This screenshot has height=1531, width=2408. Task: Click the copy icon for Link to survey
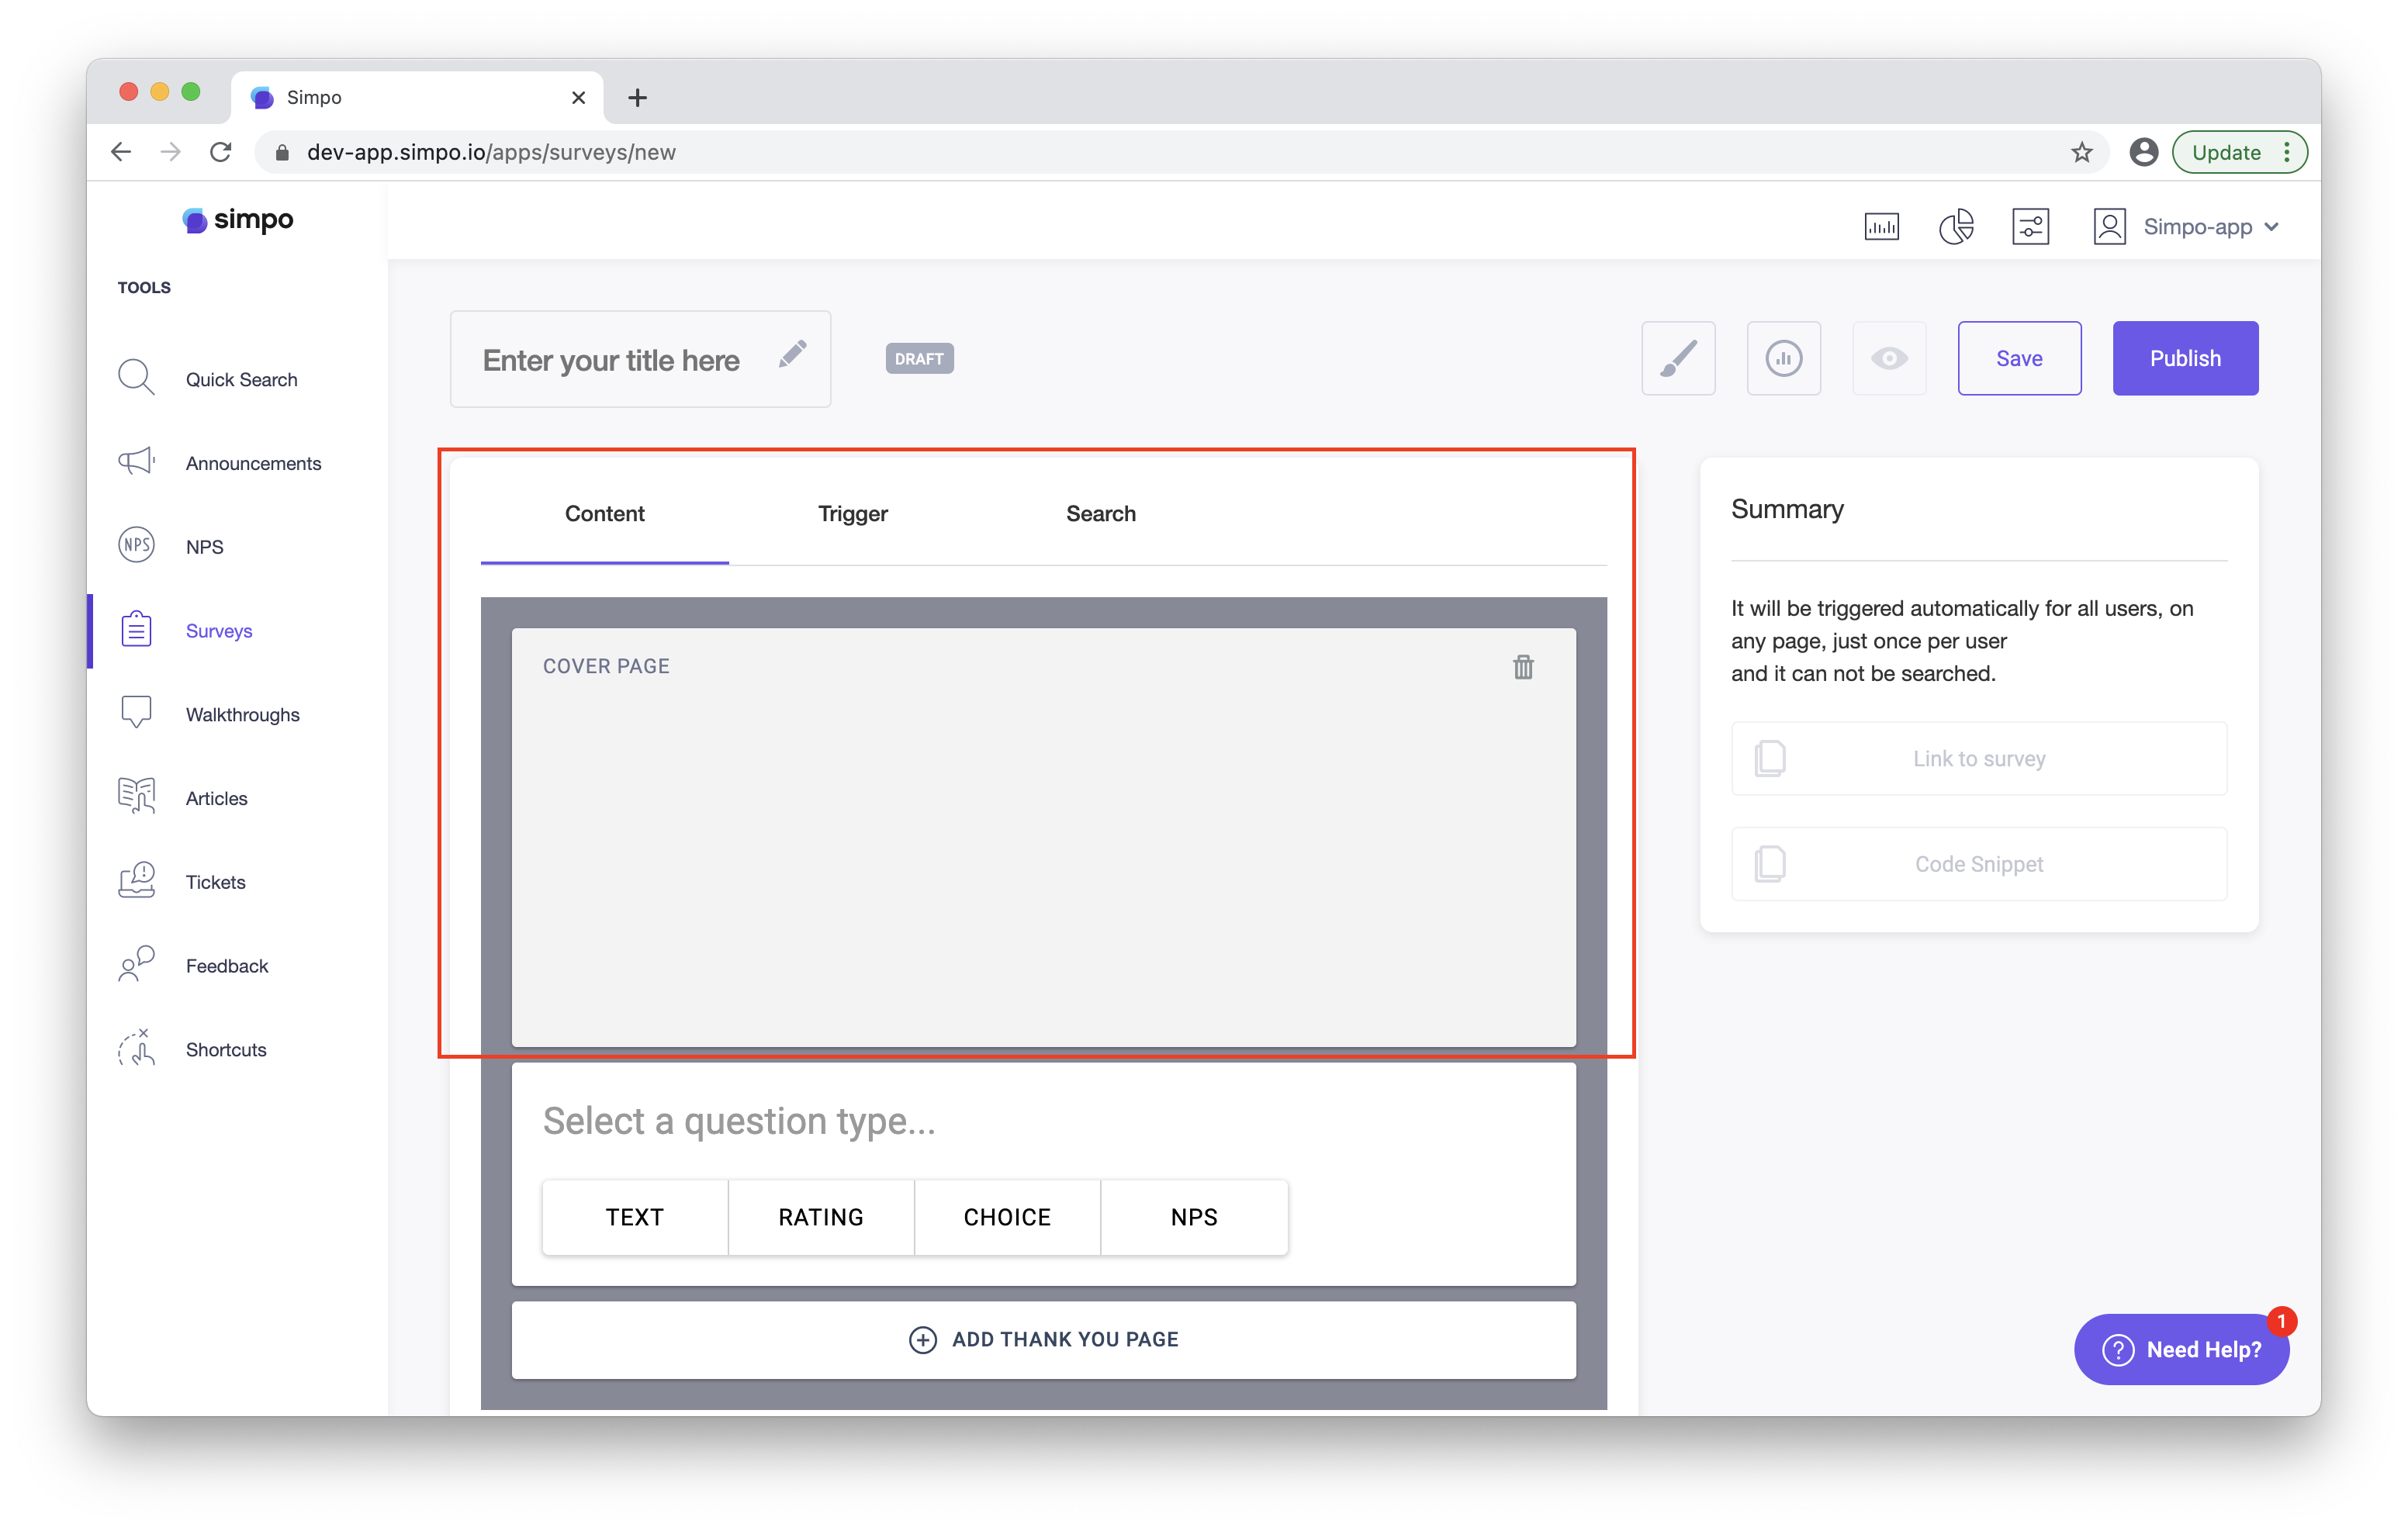(1770, 758)
